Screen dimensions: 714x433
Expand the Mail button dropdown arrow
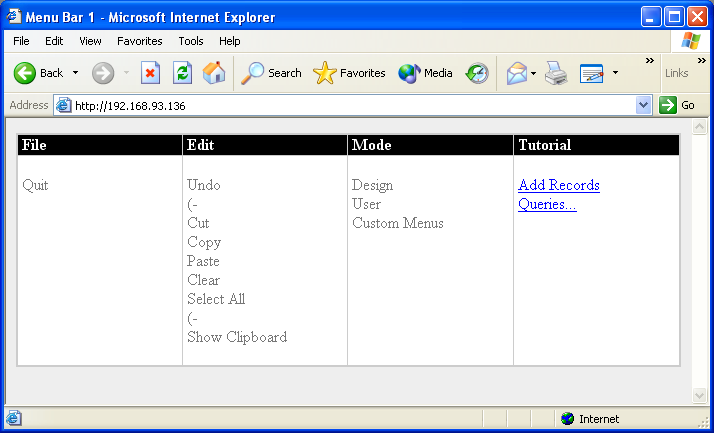pos(534,73)
